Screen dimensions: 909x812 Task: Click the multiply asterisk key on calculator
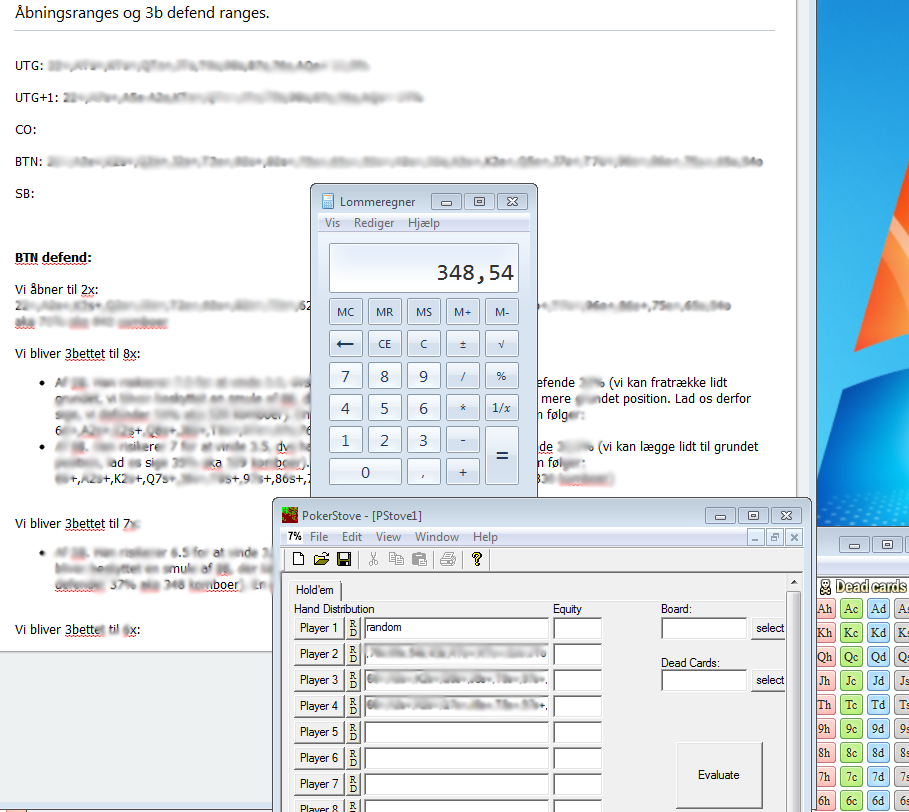(x=463, y=408)
